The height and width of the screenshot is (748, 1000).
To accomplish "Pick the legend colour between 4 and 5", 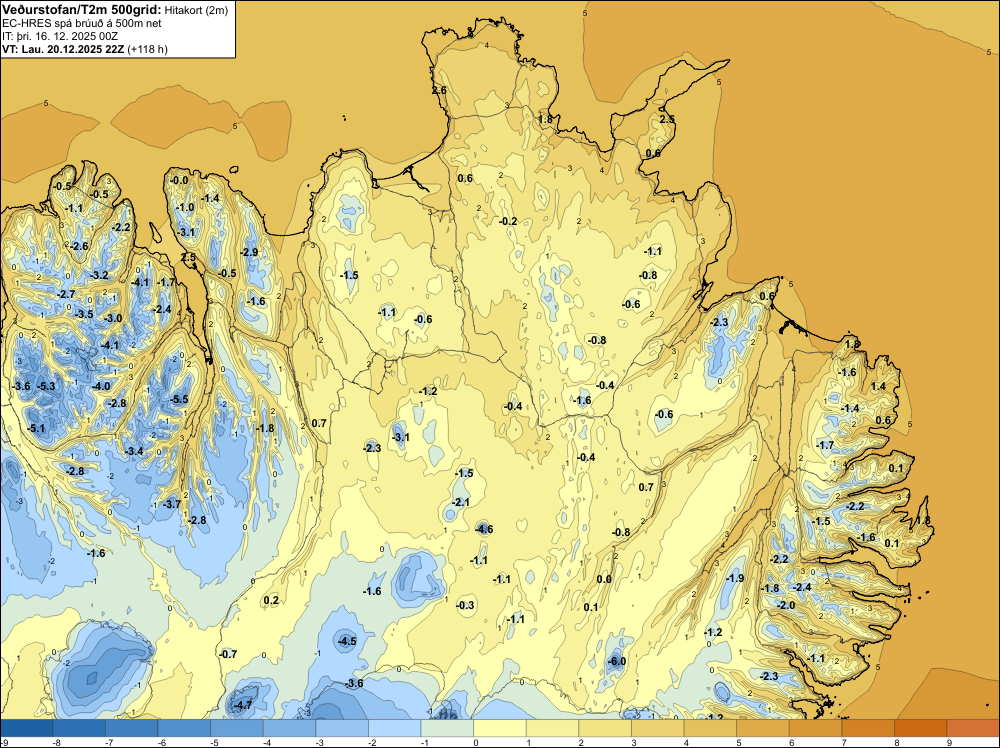I will tap(710, 728).
